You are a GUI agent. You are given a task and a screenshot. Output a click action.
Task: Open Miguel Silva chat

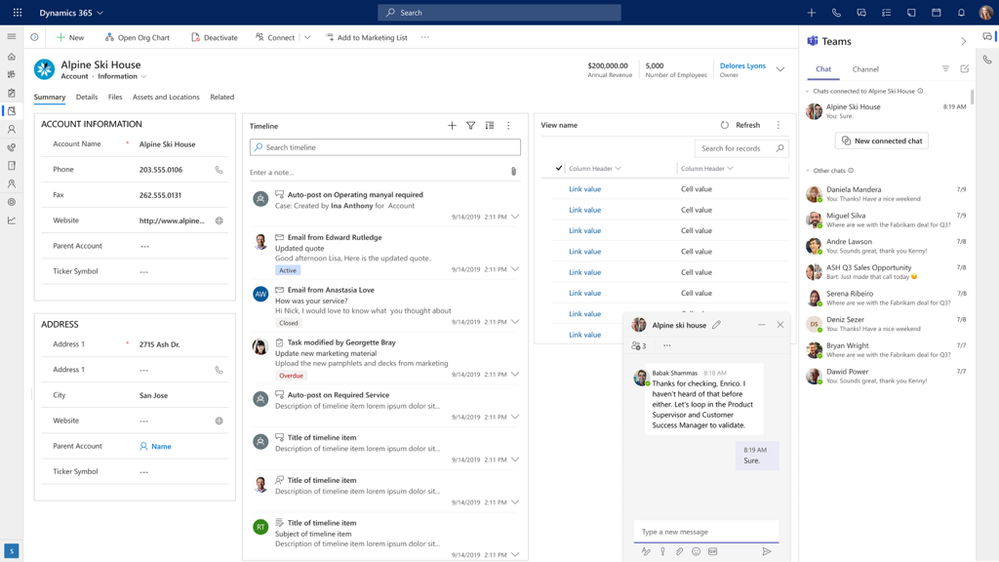886,220
